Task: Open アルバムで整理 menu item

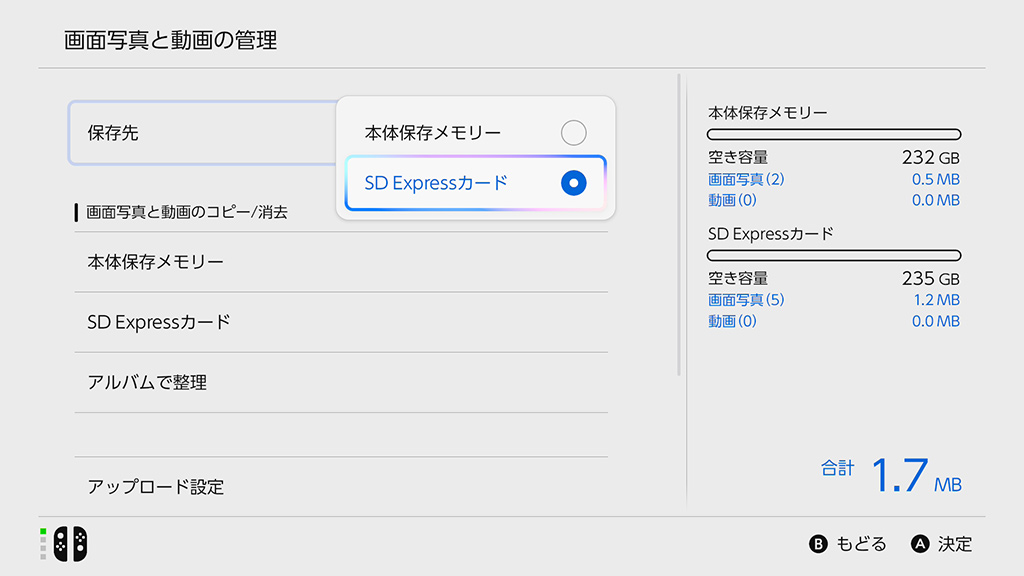Action: click(340, 382)
